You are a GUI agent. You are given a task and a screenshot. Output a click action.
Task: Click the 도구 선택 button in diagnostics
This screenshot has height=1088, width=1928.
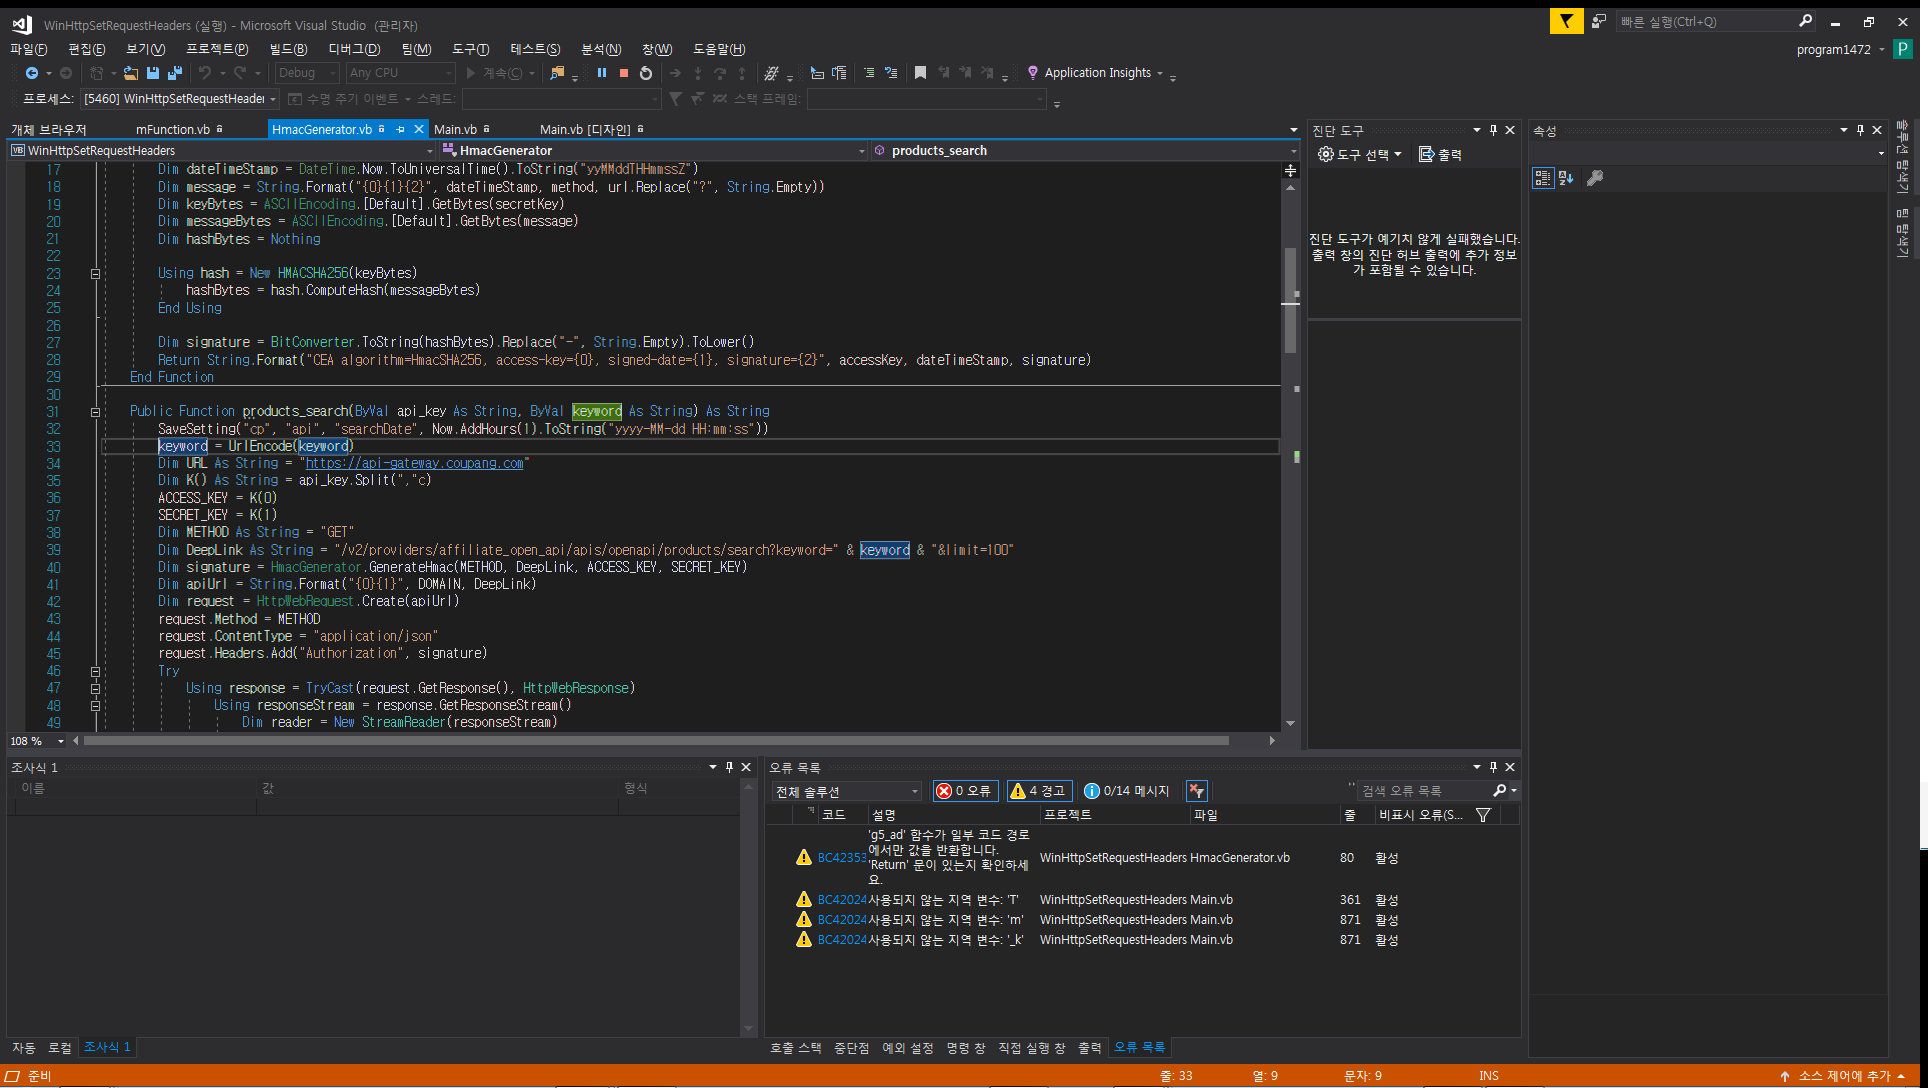1360,154
